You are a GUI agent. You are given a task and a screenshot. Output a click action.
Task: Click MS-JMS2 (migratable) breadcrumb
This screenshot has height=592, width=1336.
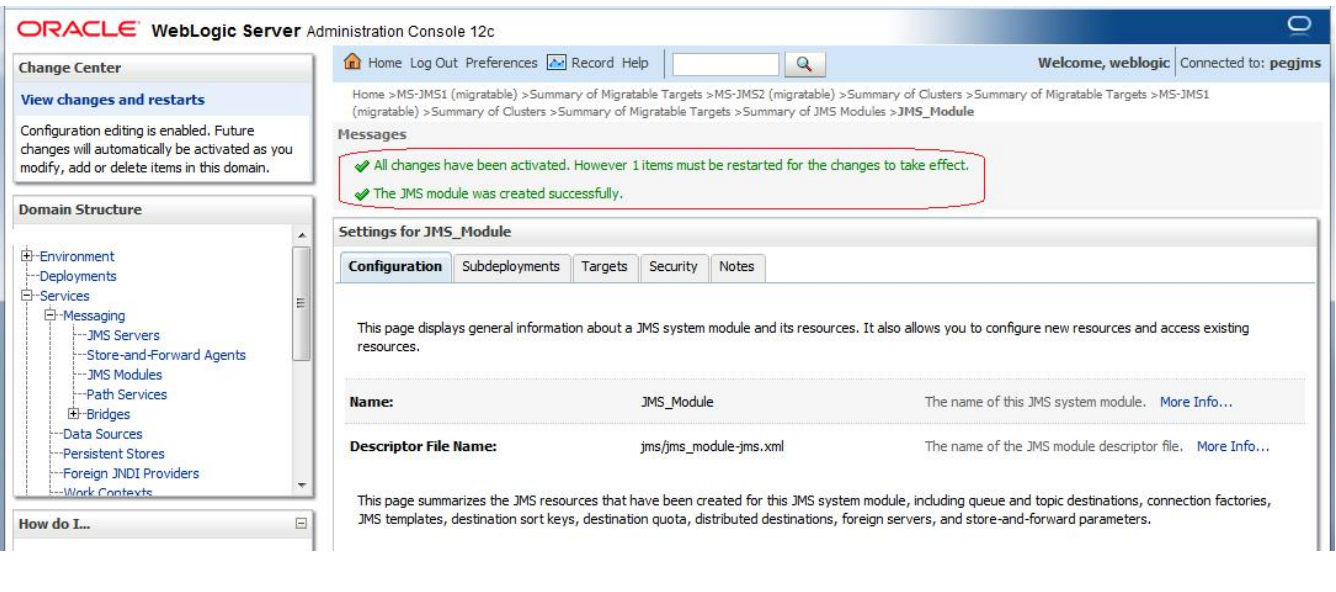click(774, 94)
